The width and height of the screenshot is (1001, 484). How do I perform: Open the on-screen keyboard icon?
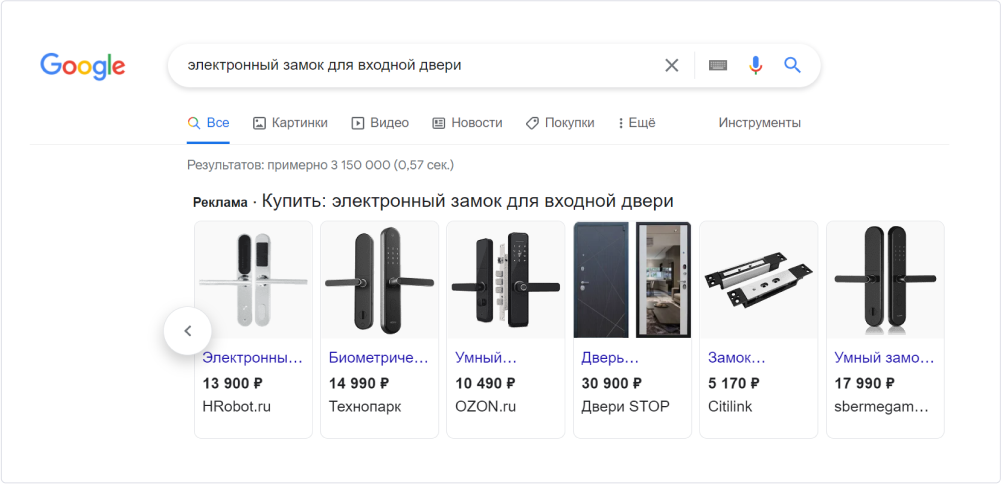(x=718, y=65)
